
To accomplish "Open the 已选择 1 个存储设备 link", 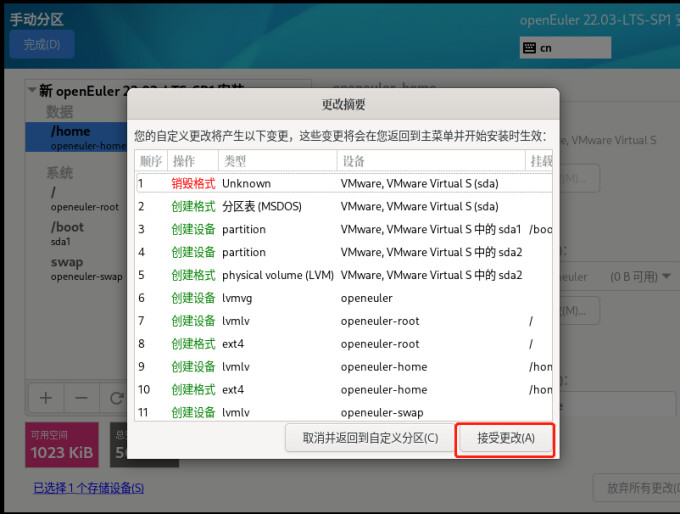I will [88, 488].
